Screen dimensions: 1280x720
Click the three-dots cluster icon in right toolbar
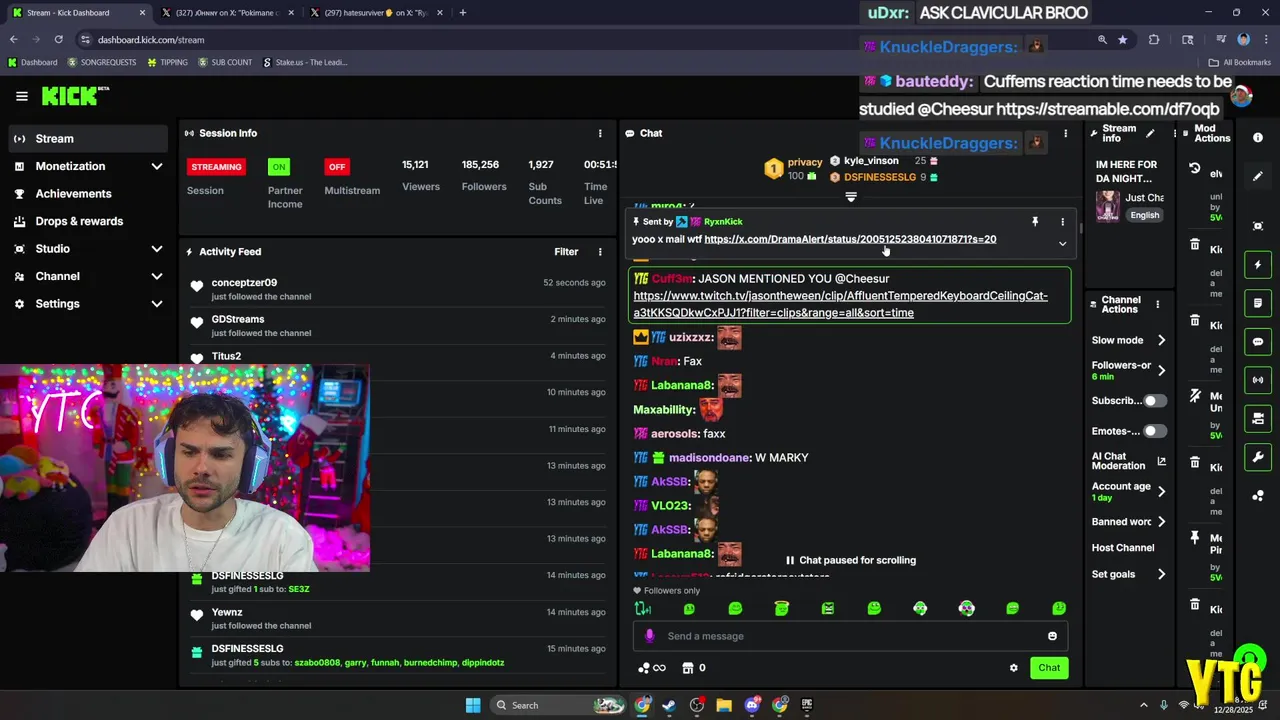click(x=1258, y=496)
